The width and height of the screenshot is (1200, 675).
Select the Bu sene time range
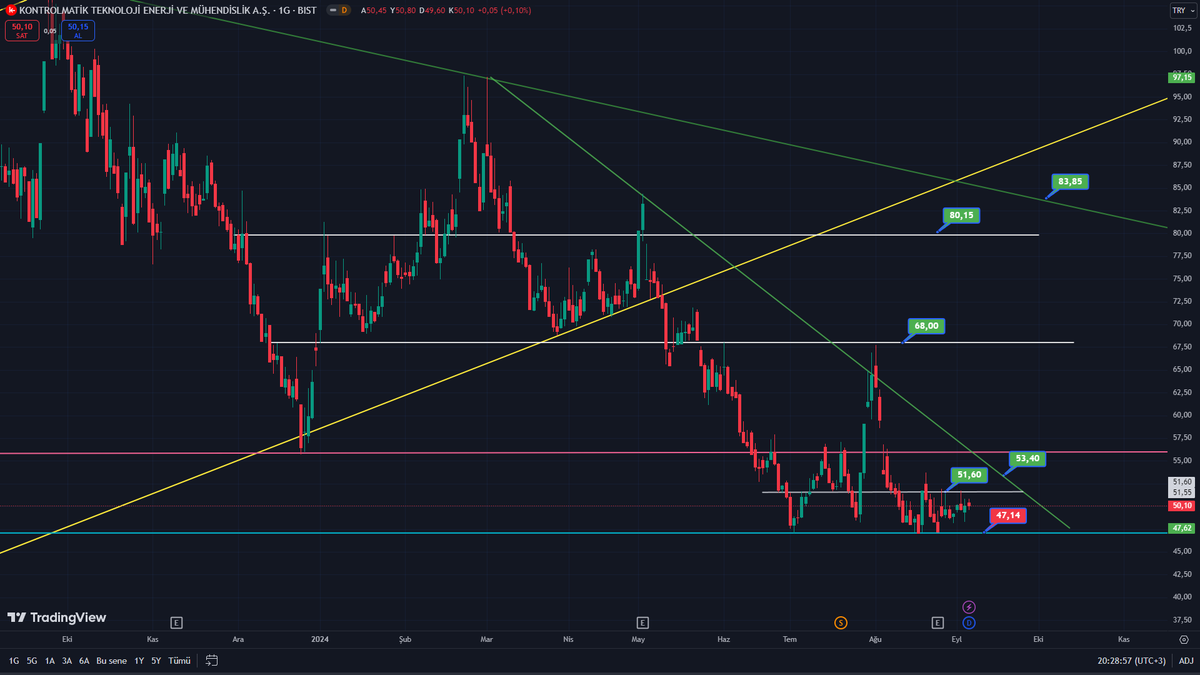(111, 661)
